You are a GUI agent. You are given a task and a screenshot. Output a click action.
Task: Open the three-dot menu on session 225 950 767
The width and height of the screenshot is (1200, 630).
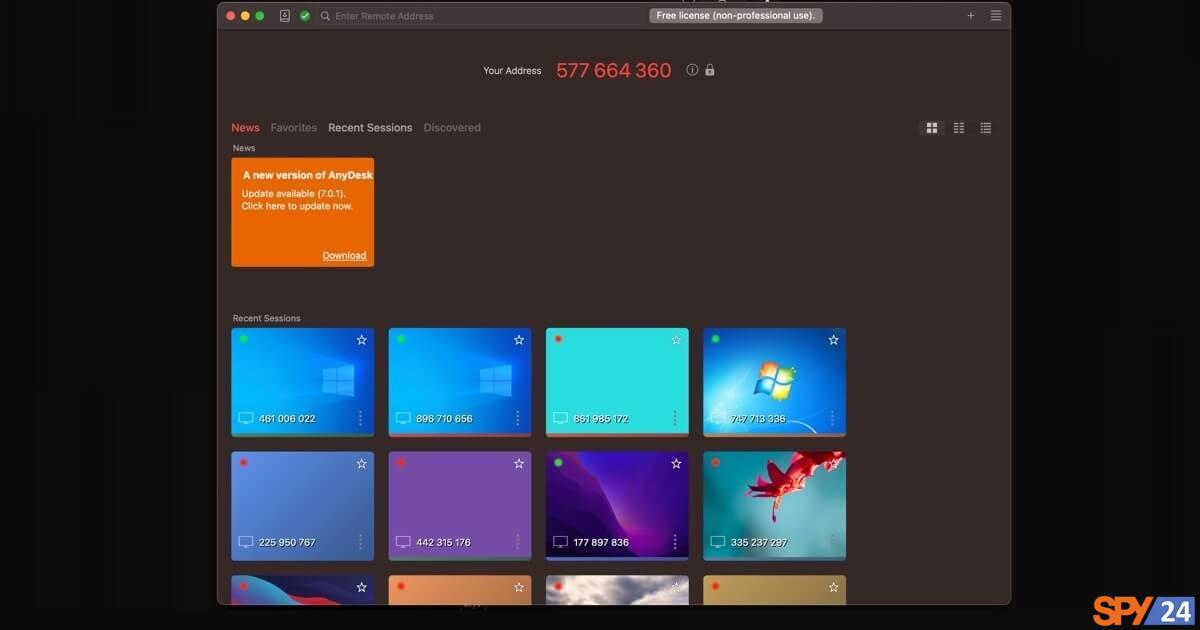tap(360, 542)
